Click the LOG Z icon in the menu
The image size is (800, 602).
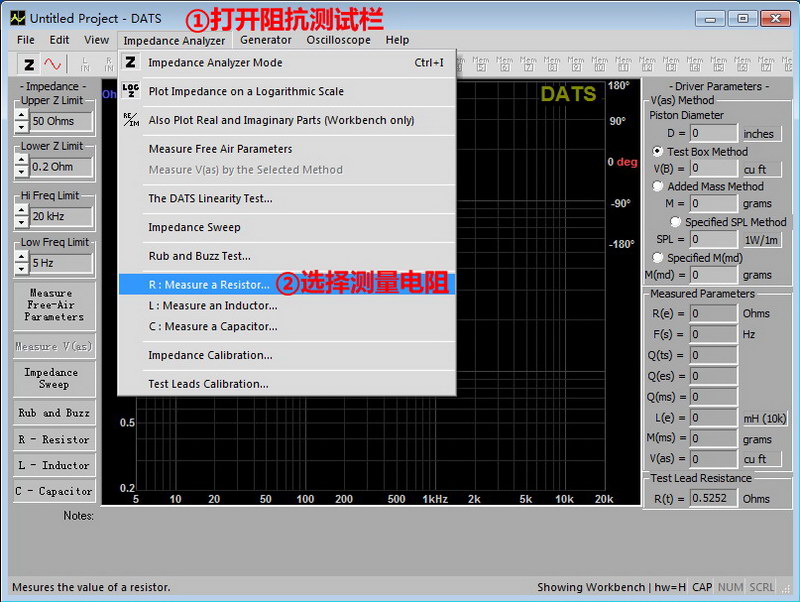(x=131, y=91)
